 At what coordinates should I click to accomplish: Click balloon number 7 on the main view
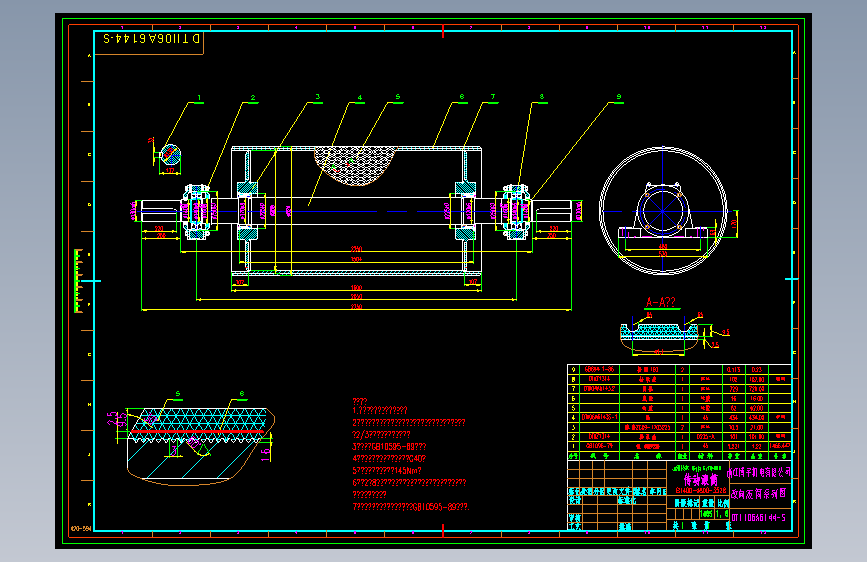click(x=493, y=97)
